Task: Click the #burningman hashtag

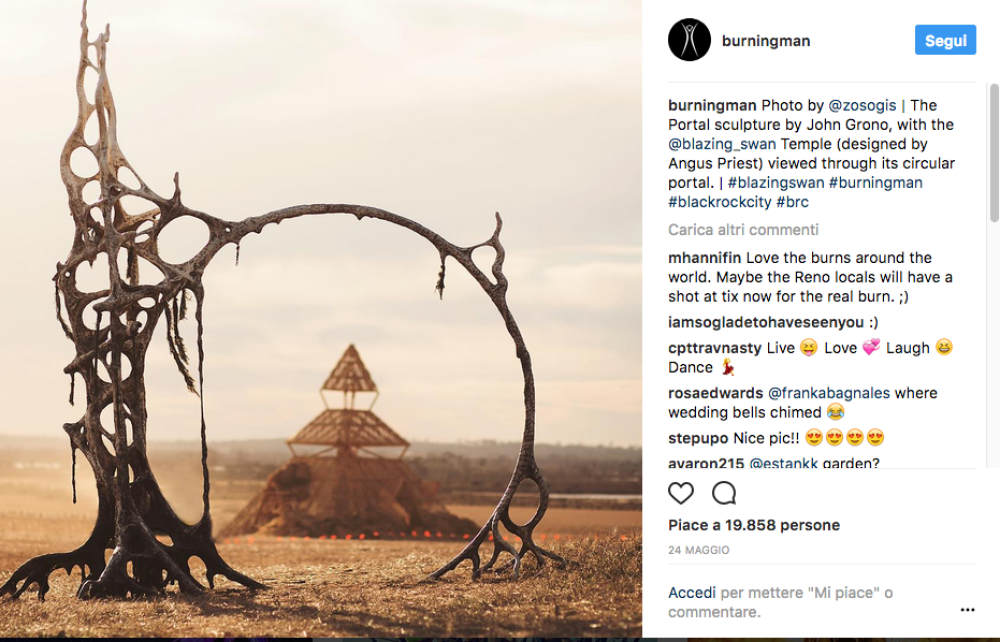Action: click(875, 183)
